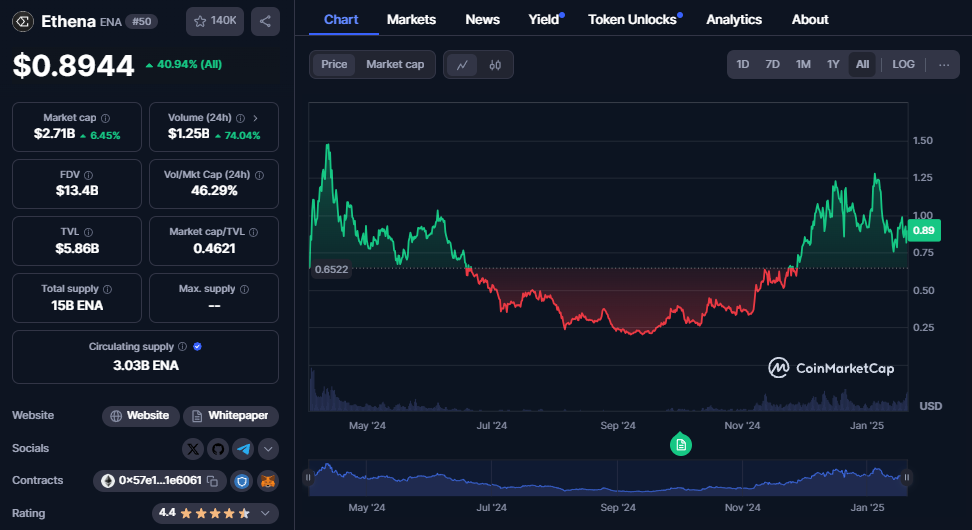Open the X (Twitter) social link
The width and height of the screenshot is (972, 530).
tap(193, 449)
